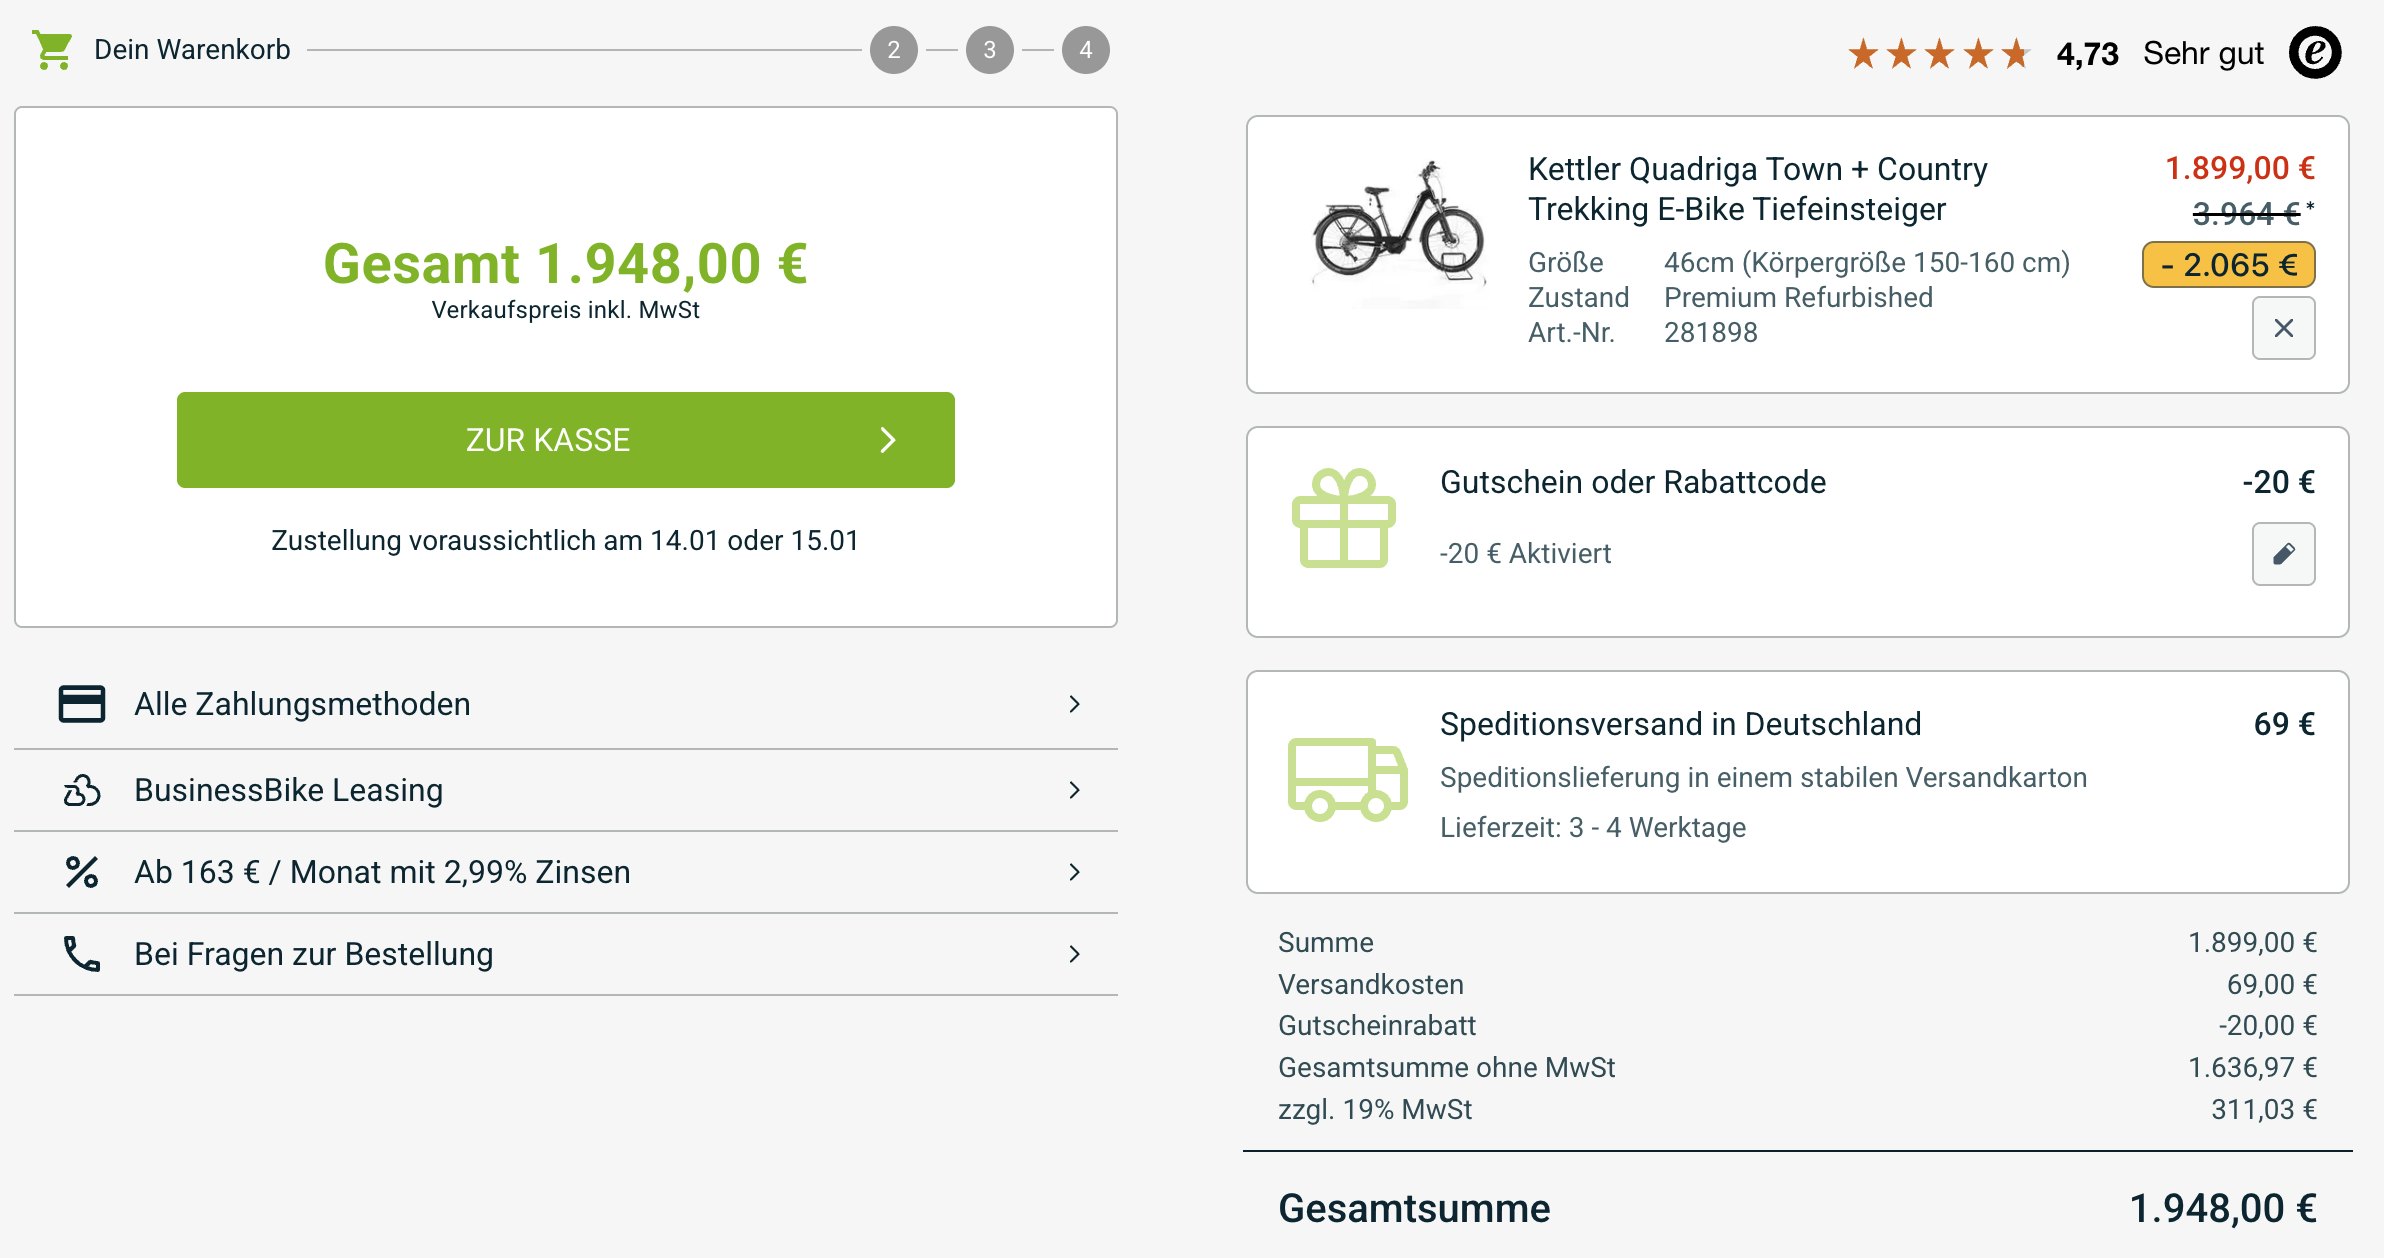
Task: Go to checkout step 2
Action: point(893,50)
